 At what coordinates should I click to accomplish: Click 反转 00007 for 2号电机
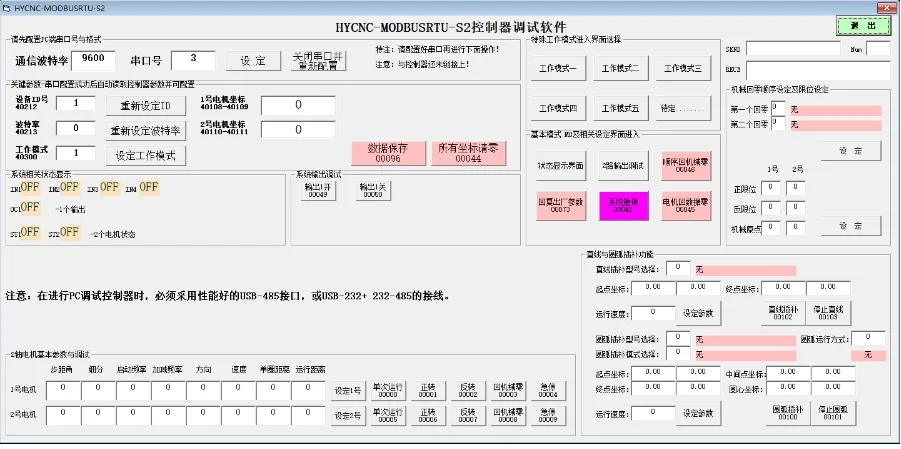(x=468, y=416)
